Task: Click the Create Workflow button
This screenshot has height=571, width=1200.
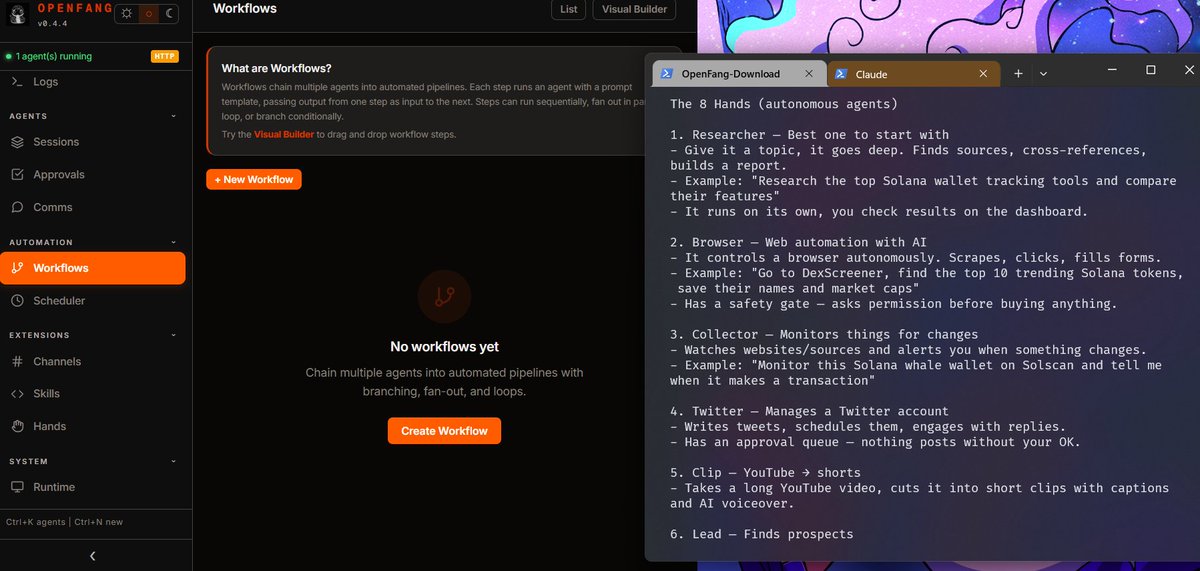Action: click(444, 431)
